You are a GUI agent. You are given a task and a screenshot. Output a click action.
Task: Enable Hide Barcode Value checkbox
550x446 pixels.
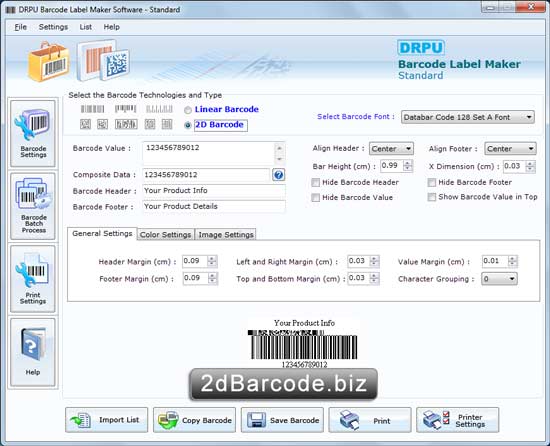(316, 198)
